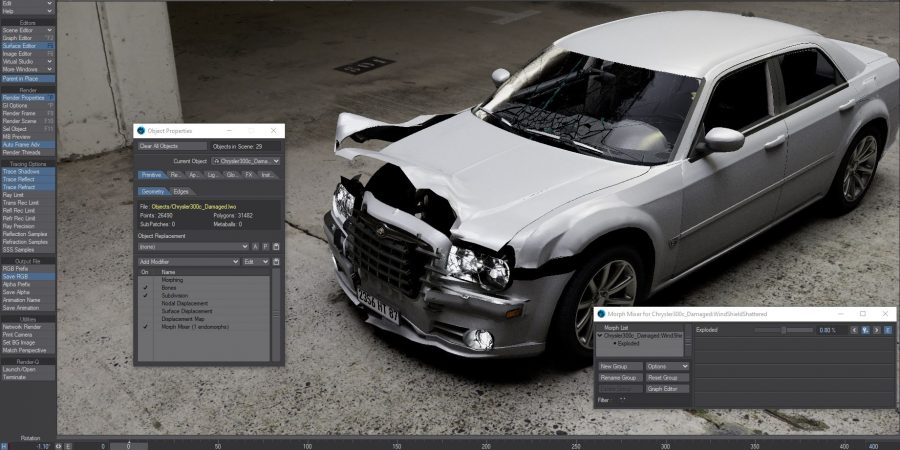
Task: Click New Group in Morph Mixer
Action: click(620, 366)
